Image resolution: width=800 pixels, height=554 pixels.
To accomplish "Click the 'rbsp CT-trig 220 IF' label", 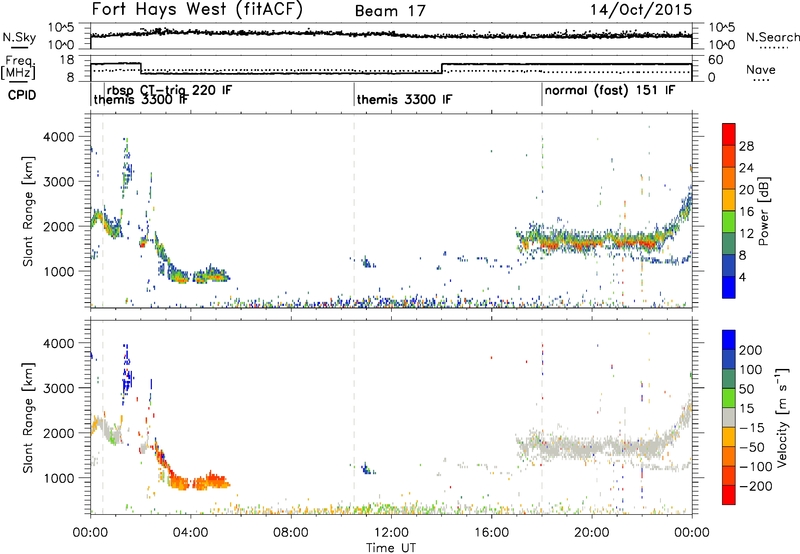I will tap(169, 90).
